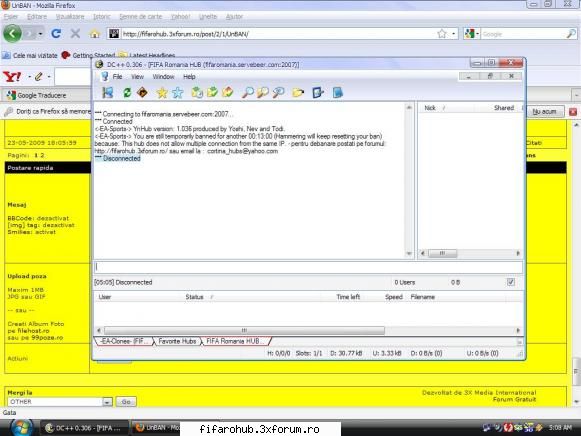
Task: Go back with Firefox back arrow
Action: (x=12, y=34)
